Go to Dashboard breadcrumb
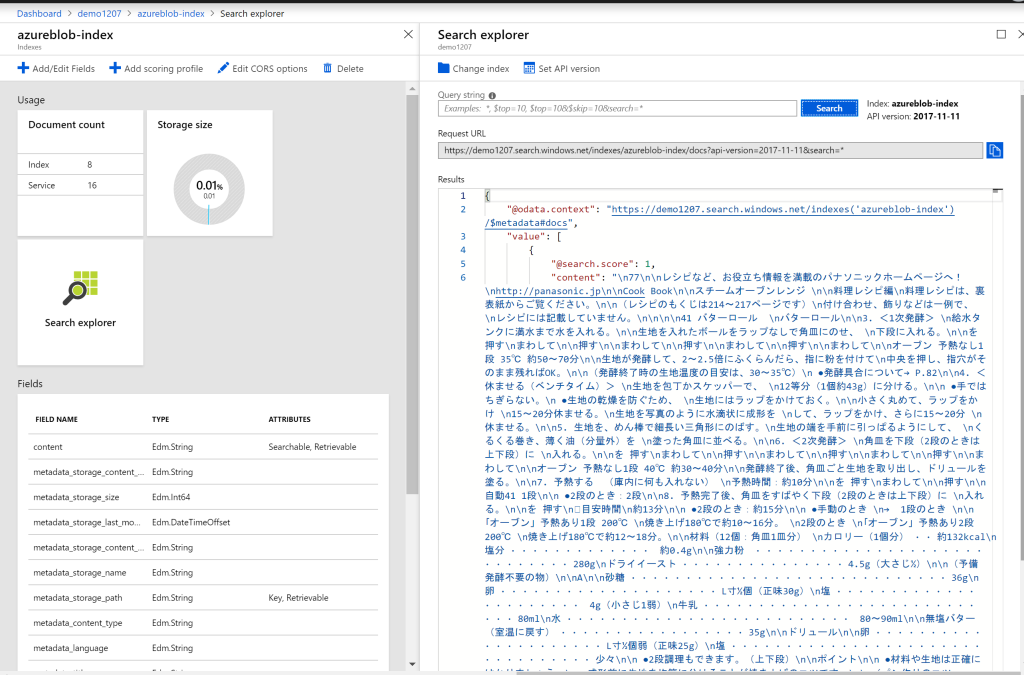The width and height of the screenshot is (1024, 675). [x=38, y=14]
